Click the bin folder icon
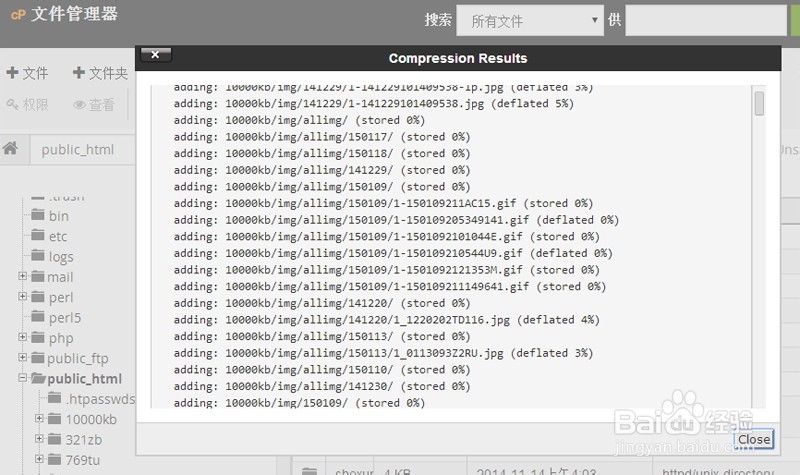This screenshot has width=800, height=475. click(x=38, y=215)
